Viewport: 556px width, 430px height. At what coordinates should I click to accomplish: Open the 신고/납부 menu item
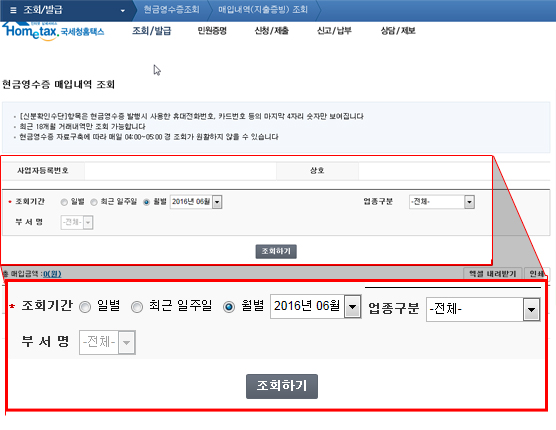pos(334,31)
